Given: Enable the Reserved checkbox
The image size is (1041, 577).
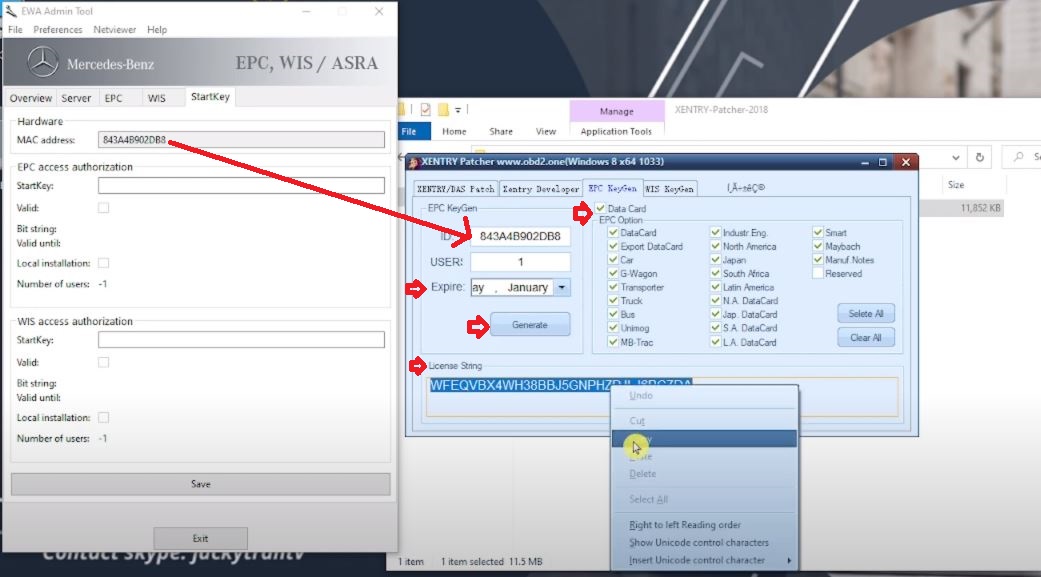Looking at the screenshot, I should [818, 274].
